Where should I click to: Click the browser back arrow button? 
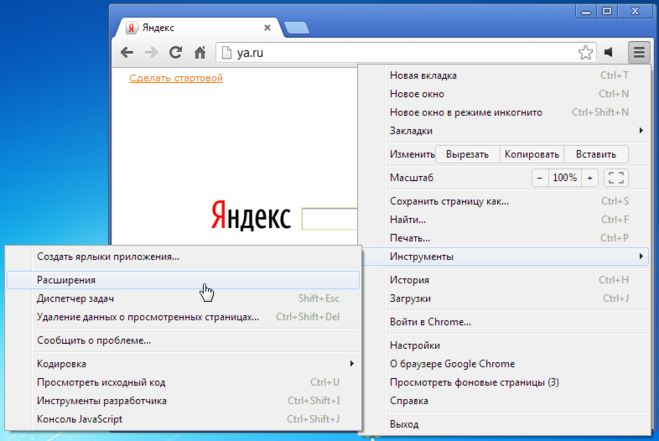click(x=127, y=52)
